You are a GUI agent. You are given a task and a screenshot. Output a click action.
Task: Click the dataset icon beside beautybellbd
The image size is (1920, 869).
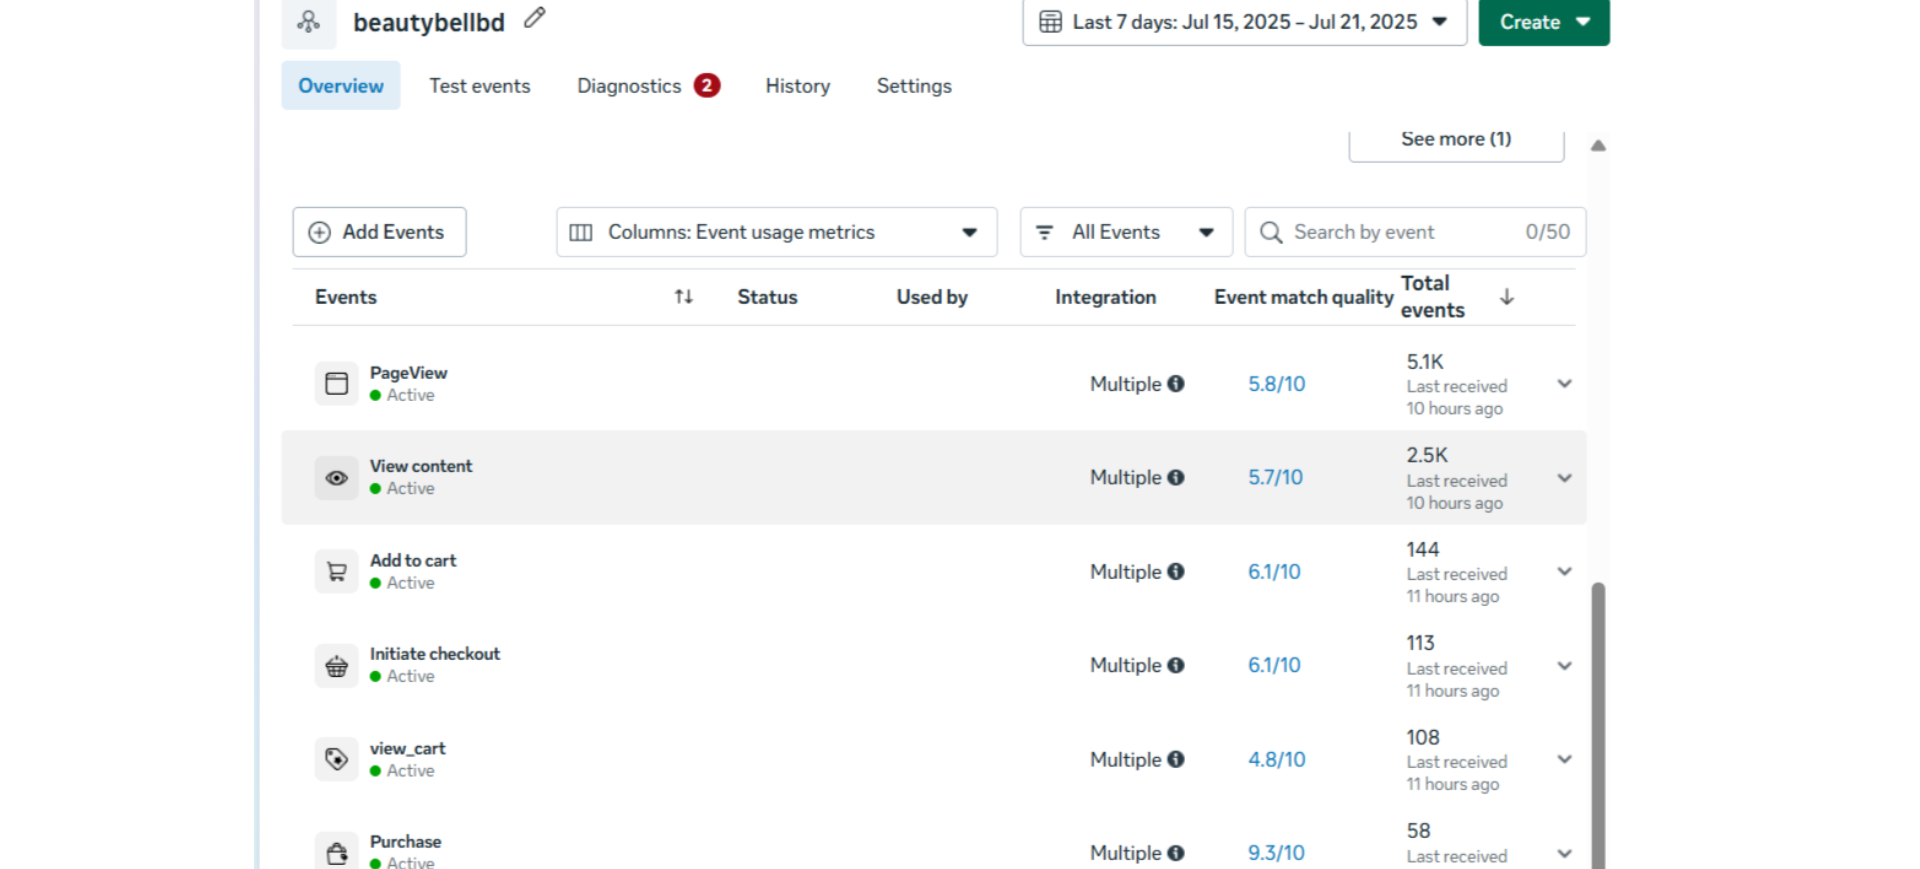pos(309,22)
